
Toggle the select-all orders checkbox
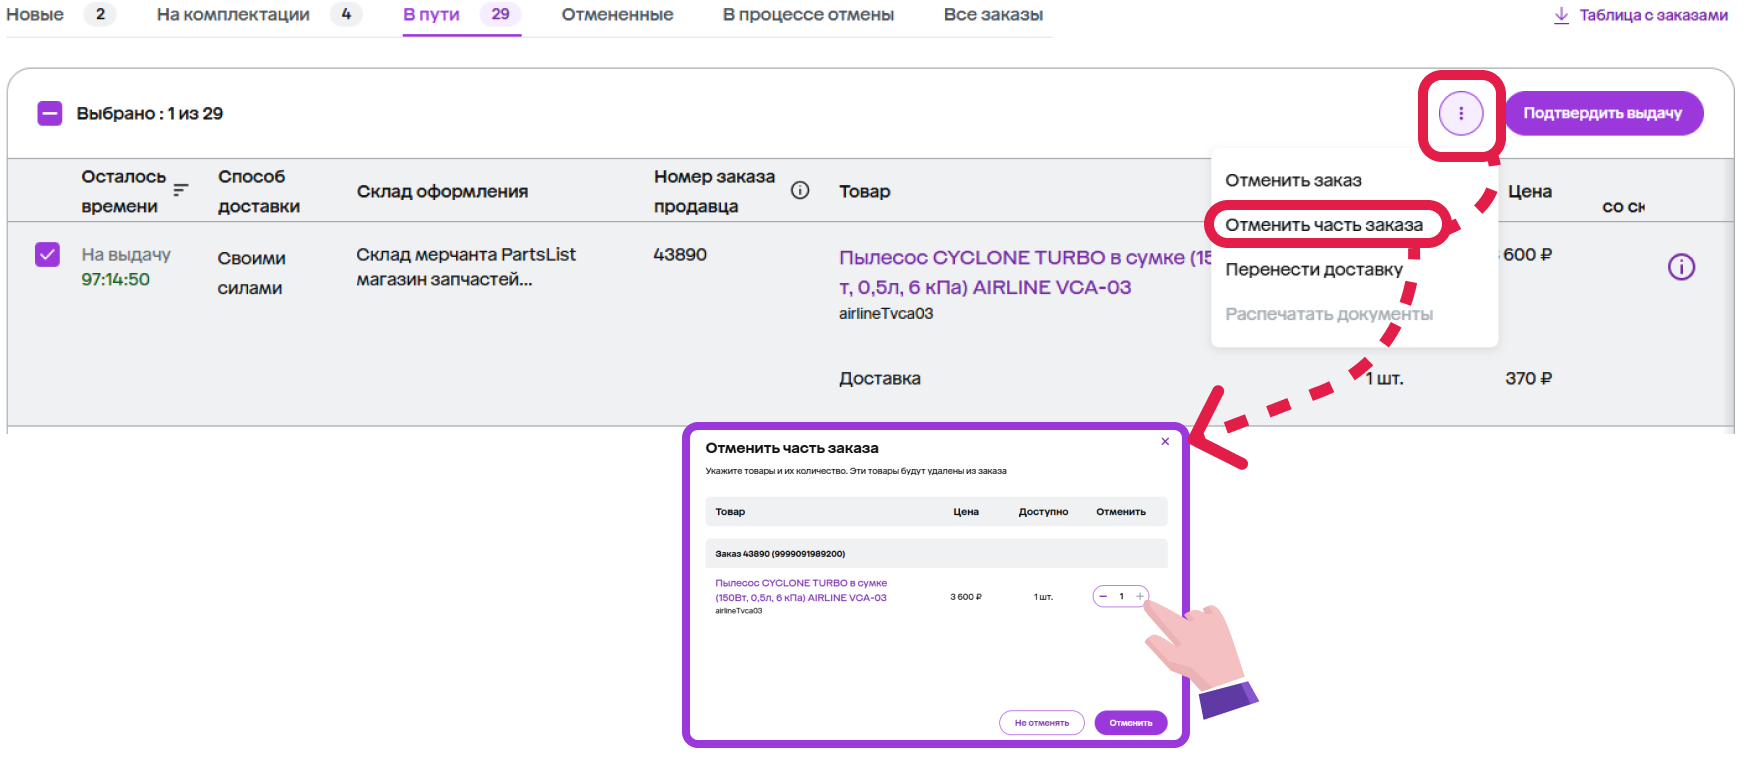50,114
